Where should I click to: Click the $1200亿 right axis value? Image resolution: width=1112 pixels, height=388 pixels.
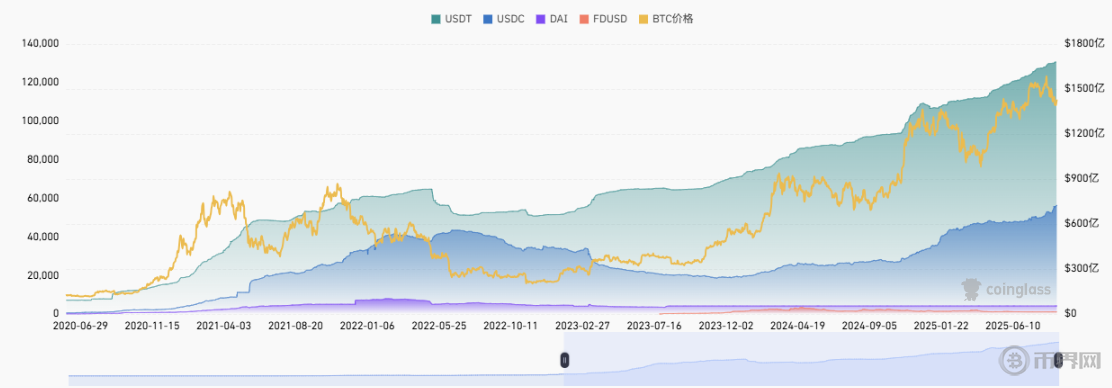(1084, 133)
